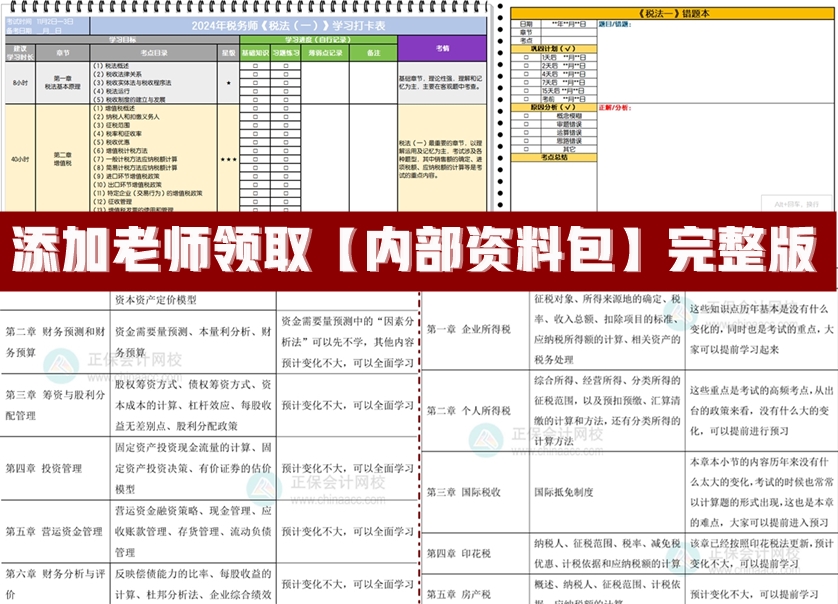This screenshot has width=838, height=604.
Task: Select the 第三章 筹资与股利分配管理 cell
Action: click(x=55, y=405)
